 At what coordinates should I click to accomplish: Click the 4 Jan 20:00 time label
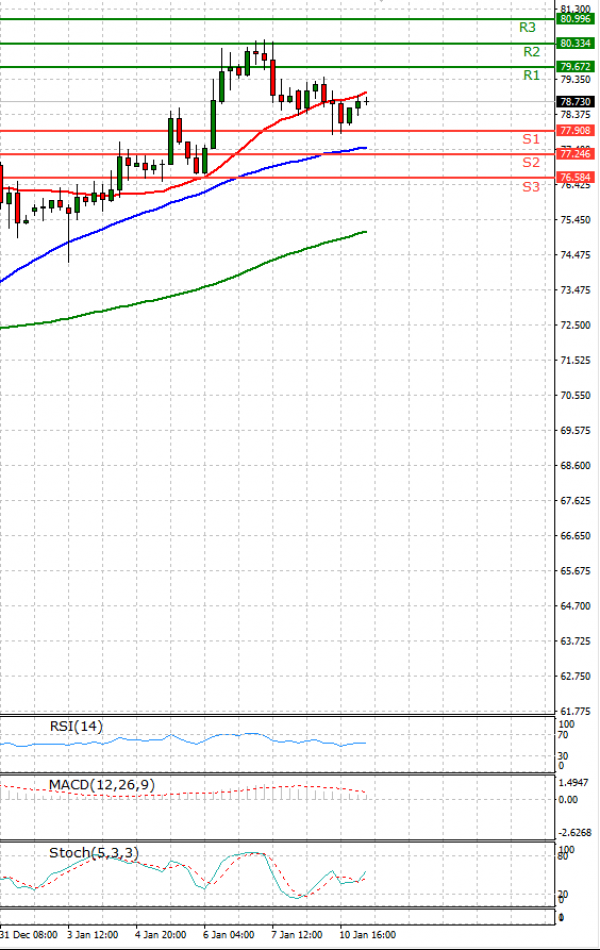pyautogui.click(x=161, y=935)
